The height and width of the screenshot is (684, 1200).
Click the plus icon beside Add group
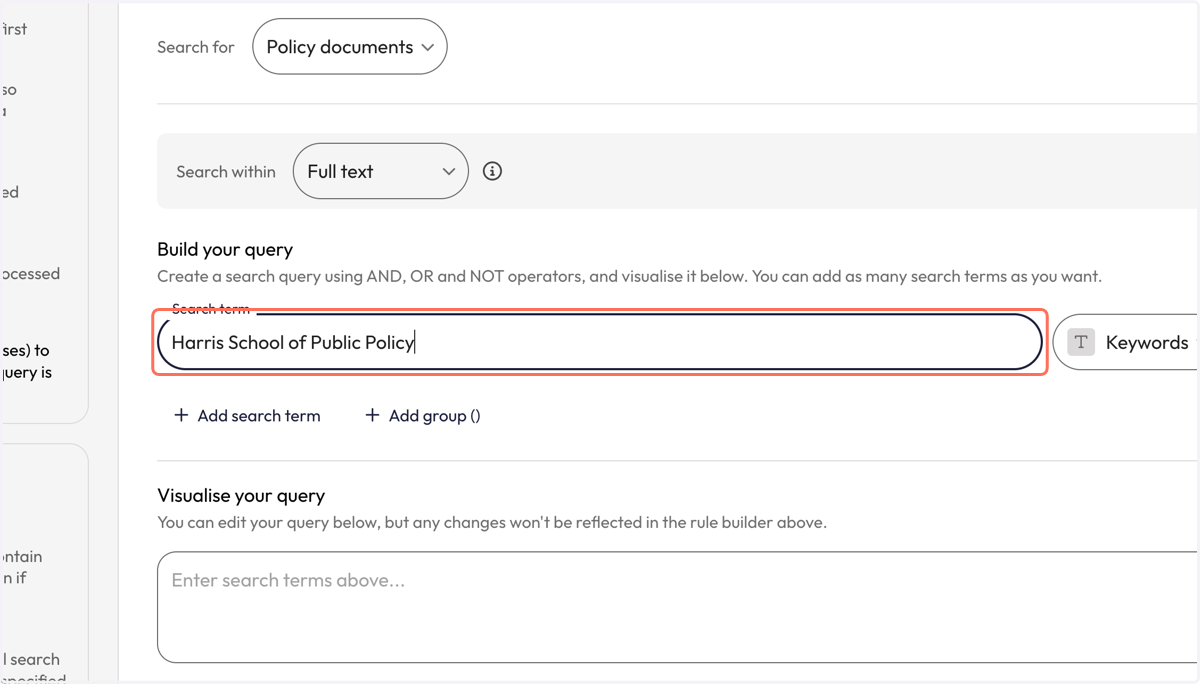point(372,415)
